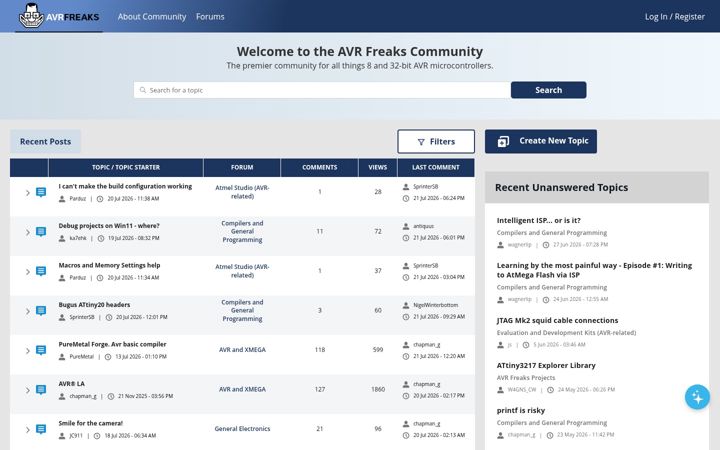This screenshot has height=450, width=720.
Task: Open topic Bugus ATtiny20 headers
Action: tap(94, 304)
